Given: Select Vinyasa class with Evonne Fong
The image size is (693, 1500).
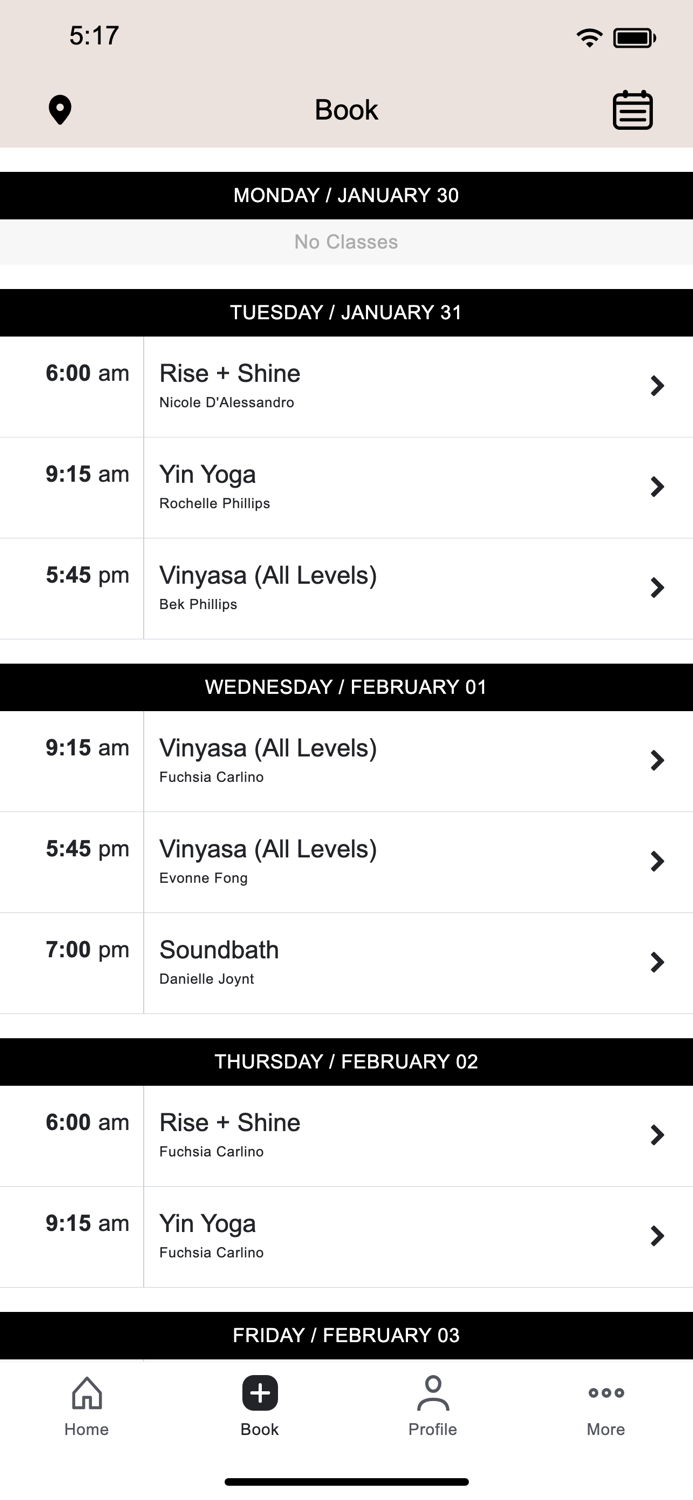Looking at the screenshot, I should tap(268, 861).
